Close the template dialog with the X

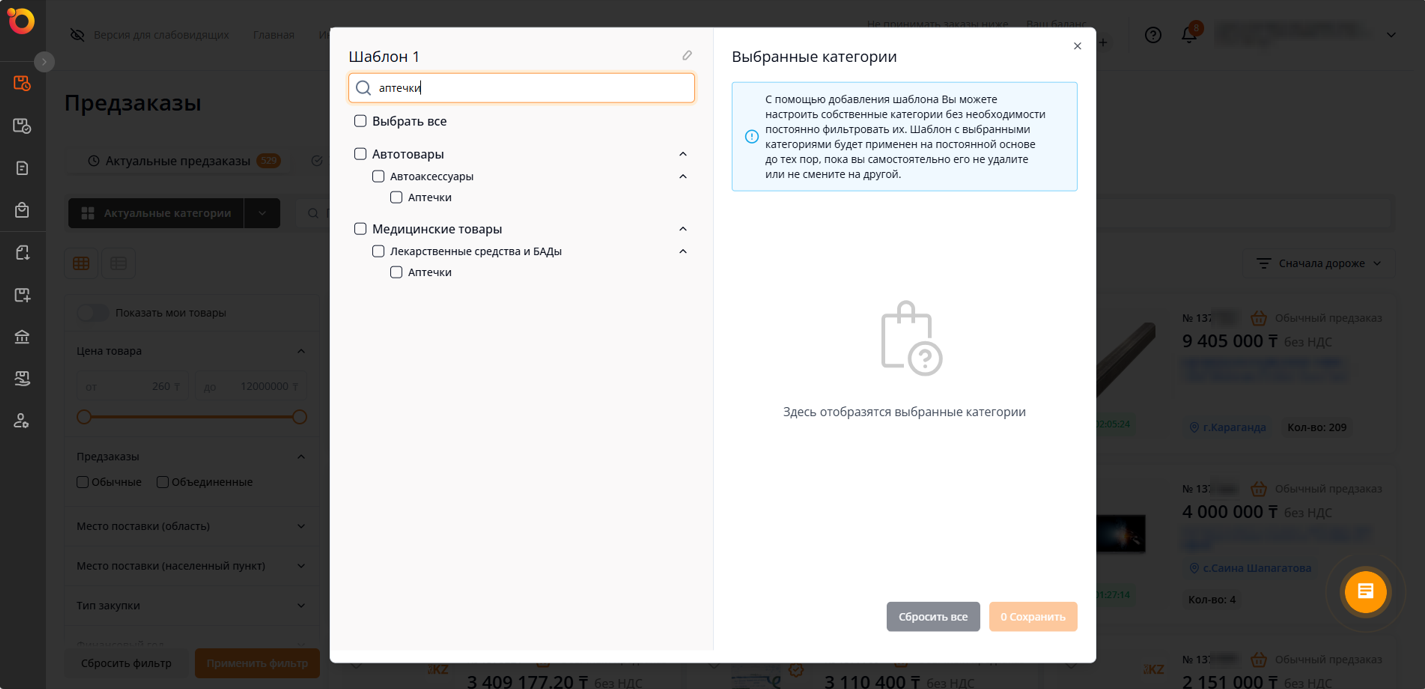tap(1077, 46)
